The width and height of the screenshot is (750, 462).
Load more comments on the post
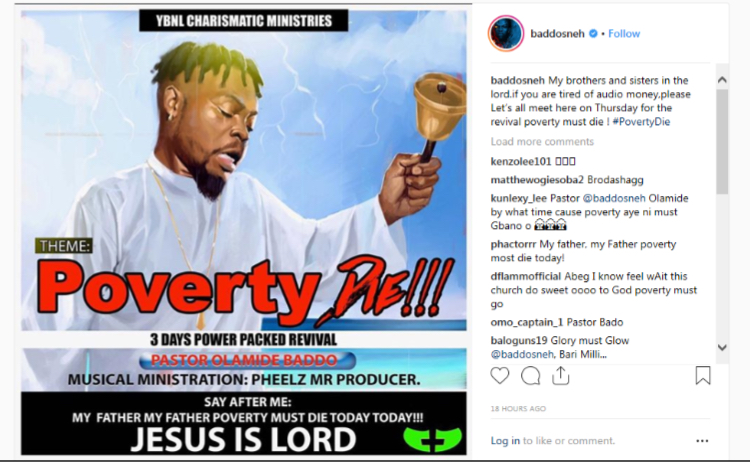(x=542, y=142)
